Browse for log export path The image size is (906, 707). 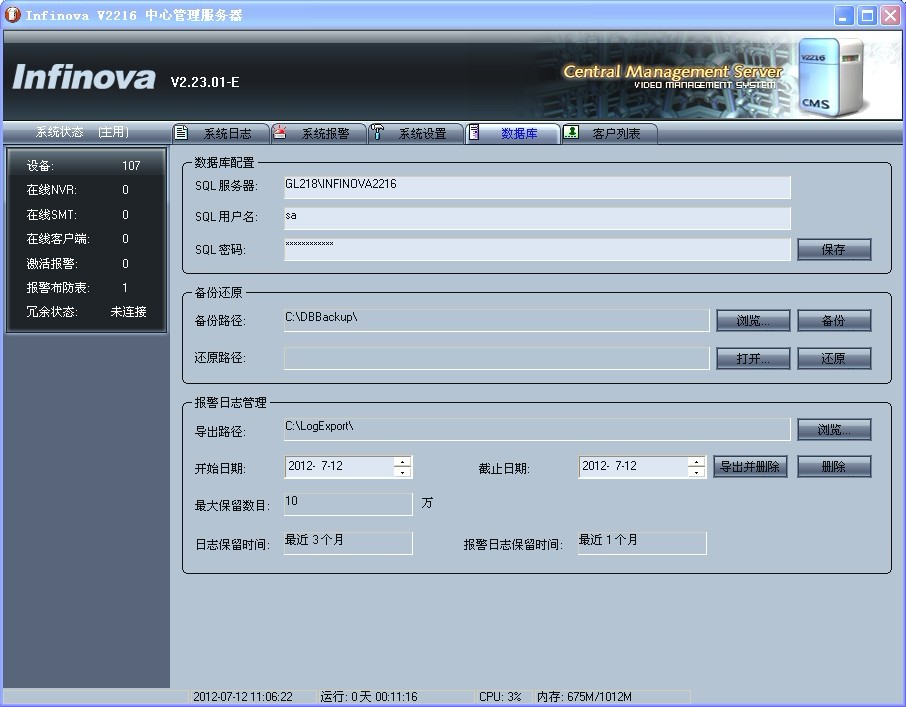point(834,430)
